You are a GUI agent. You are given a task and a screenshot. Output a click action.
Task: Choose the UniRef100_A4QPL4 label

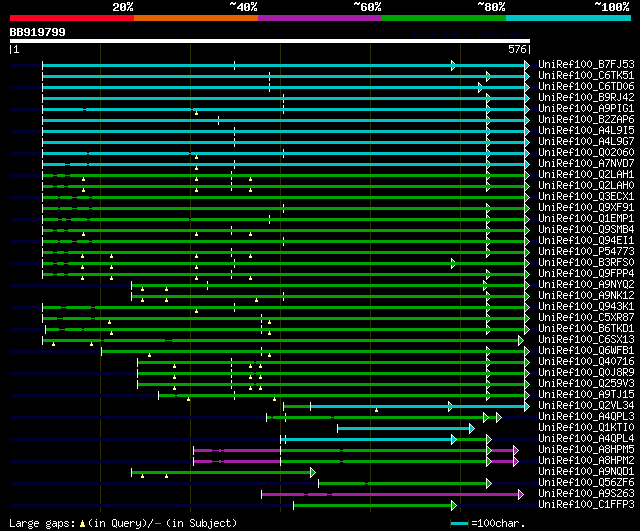coord(586,439)
